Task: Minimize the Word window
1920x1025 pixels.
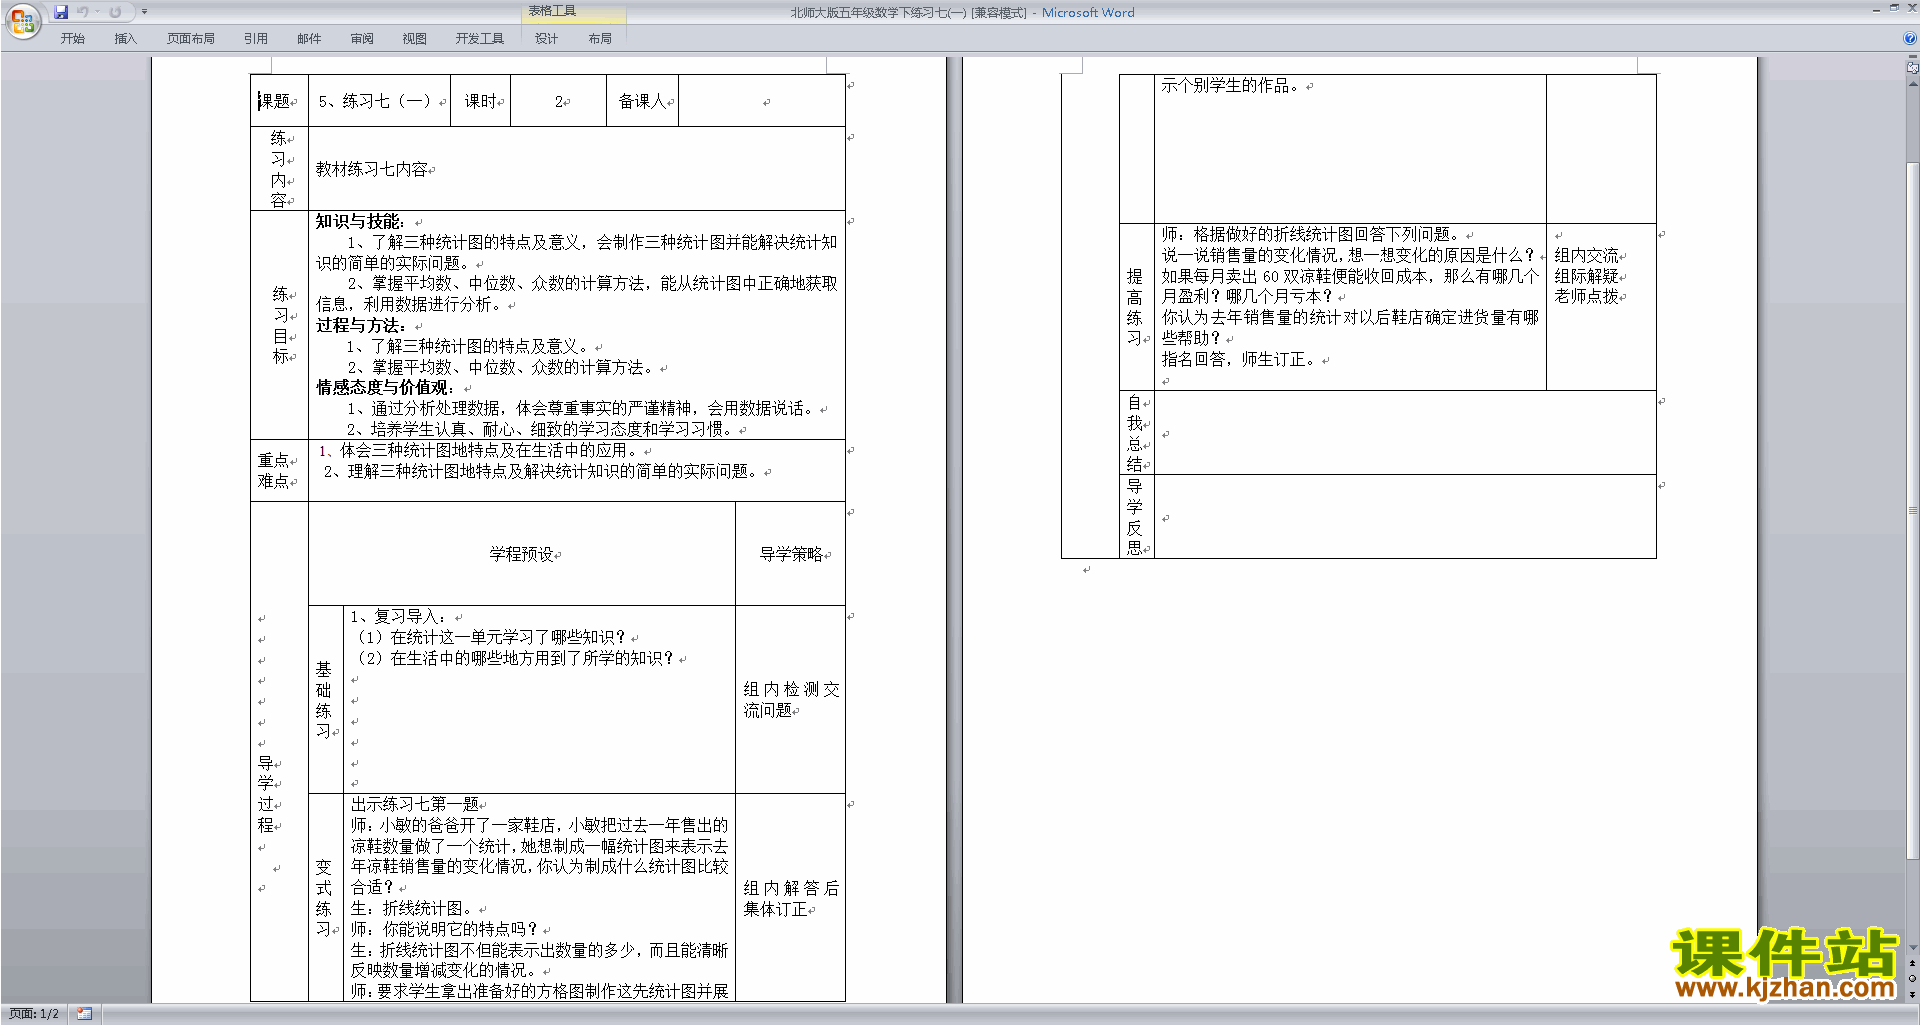Action: click(x=1876, y=8)
